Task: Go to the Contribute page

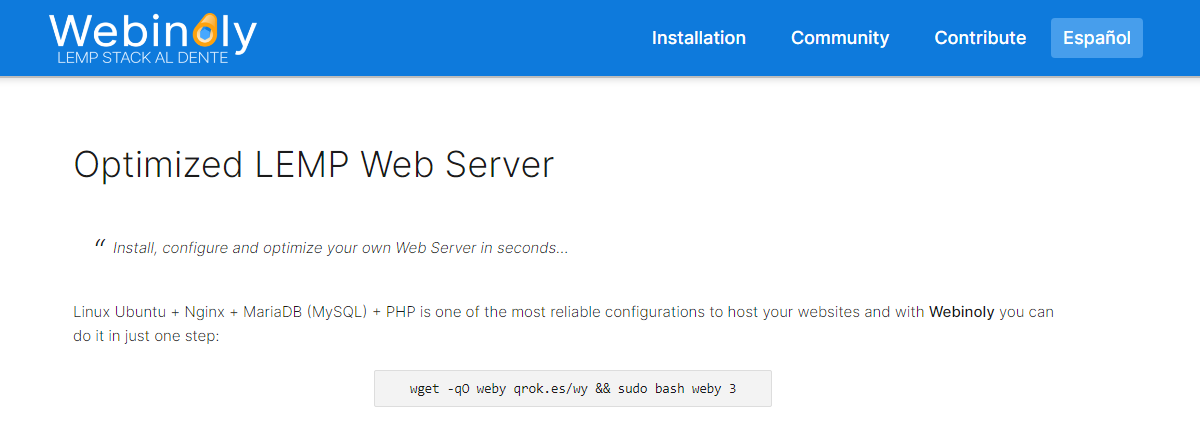Action: coord(980,38)
